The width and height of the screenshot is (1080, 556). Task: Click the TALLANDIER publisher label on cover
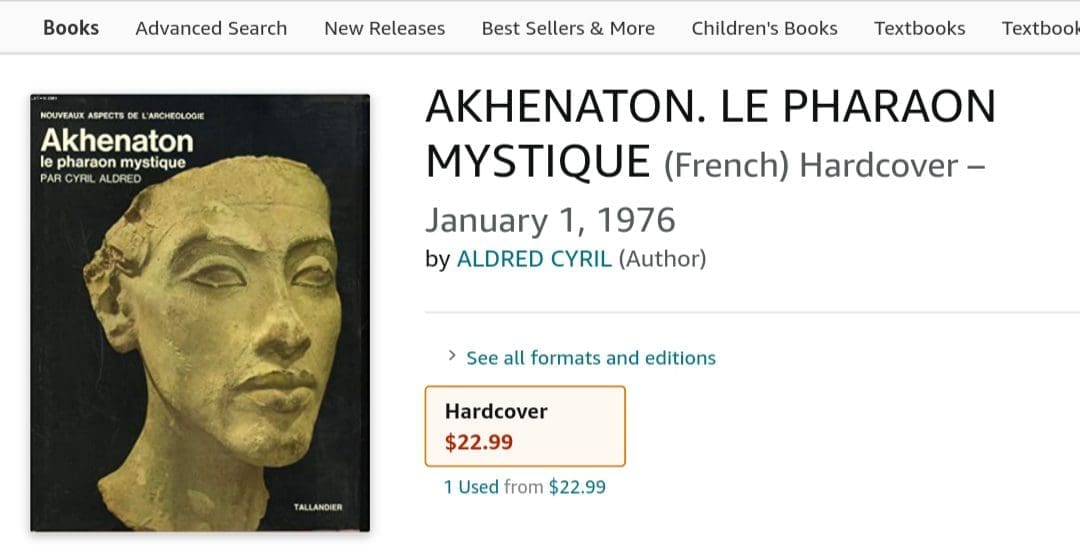click(x=318, y=507)
